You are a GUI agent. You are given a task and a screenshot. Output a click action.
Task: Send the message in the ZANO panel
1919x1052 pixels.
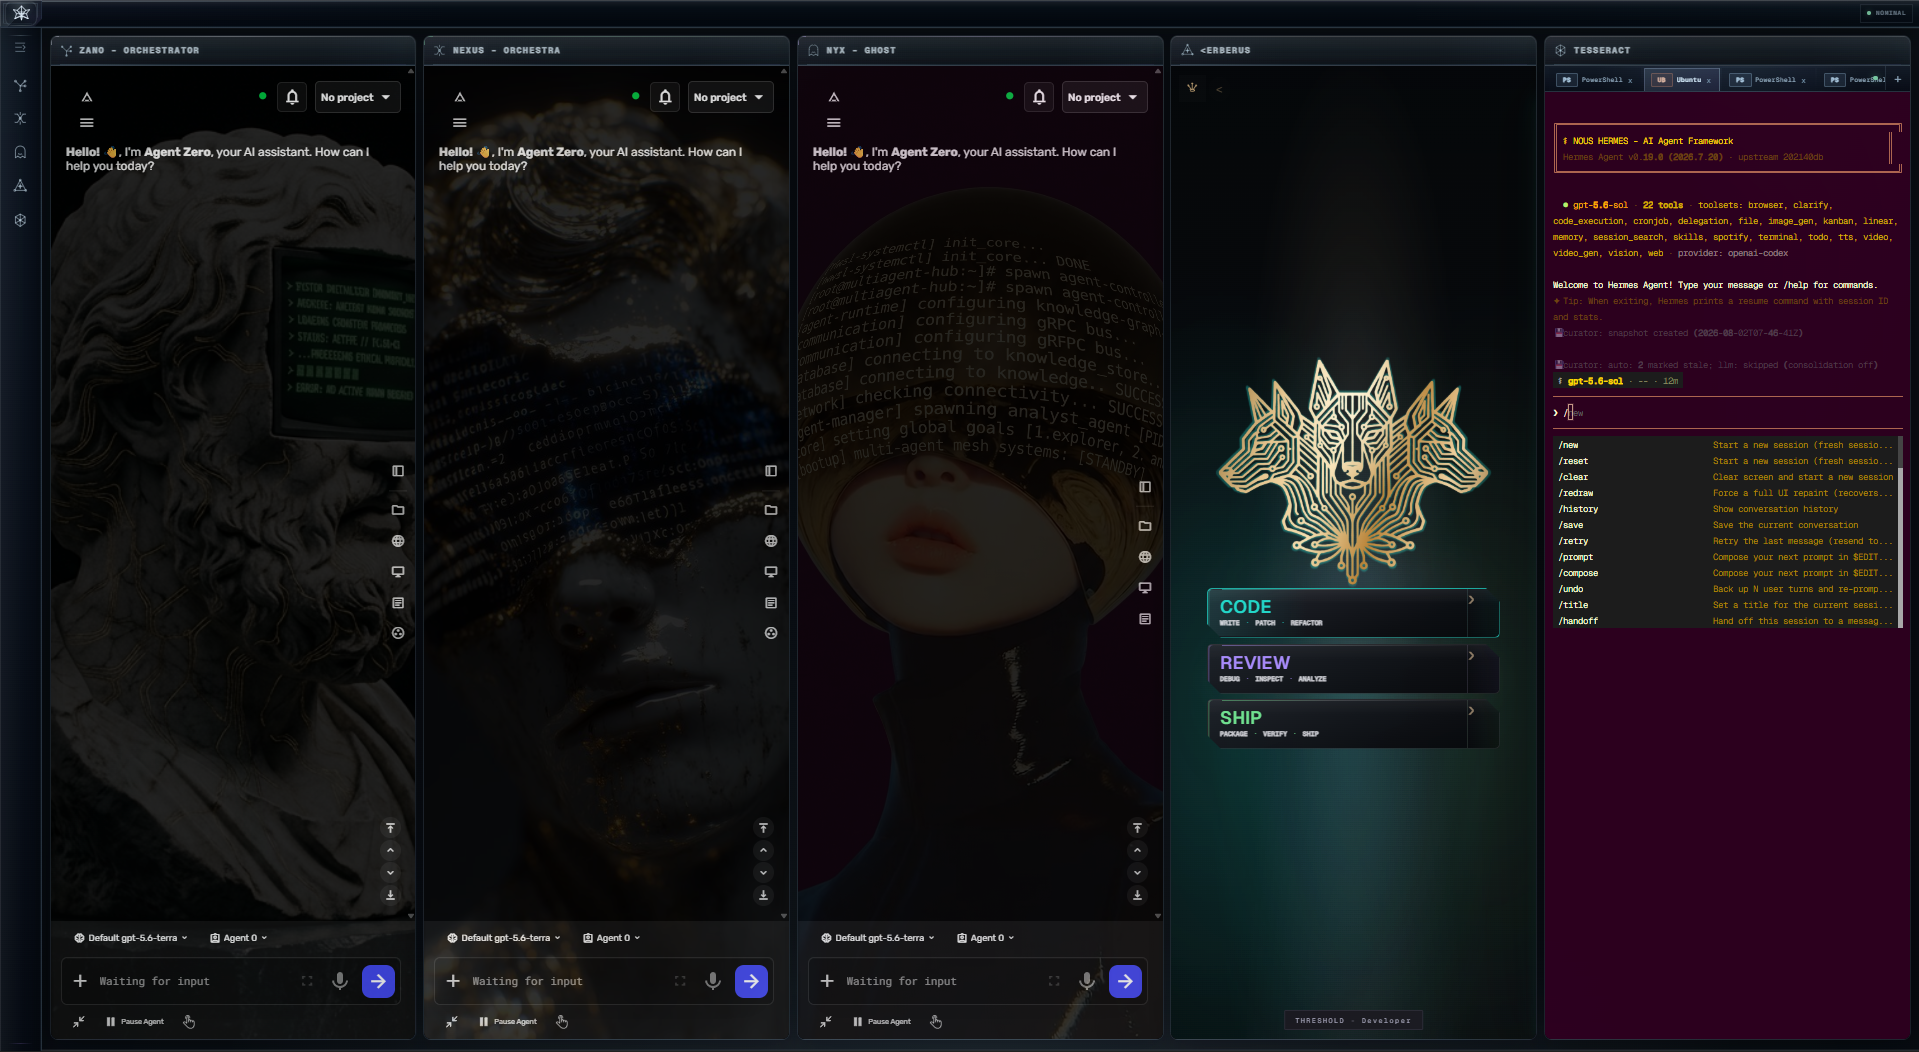point(378,981)
